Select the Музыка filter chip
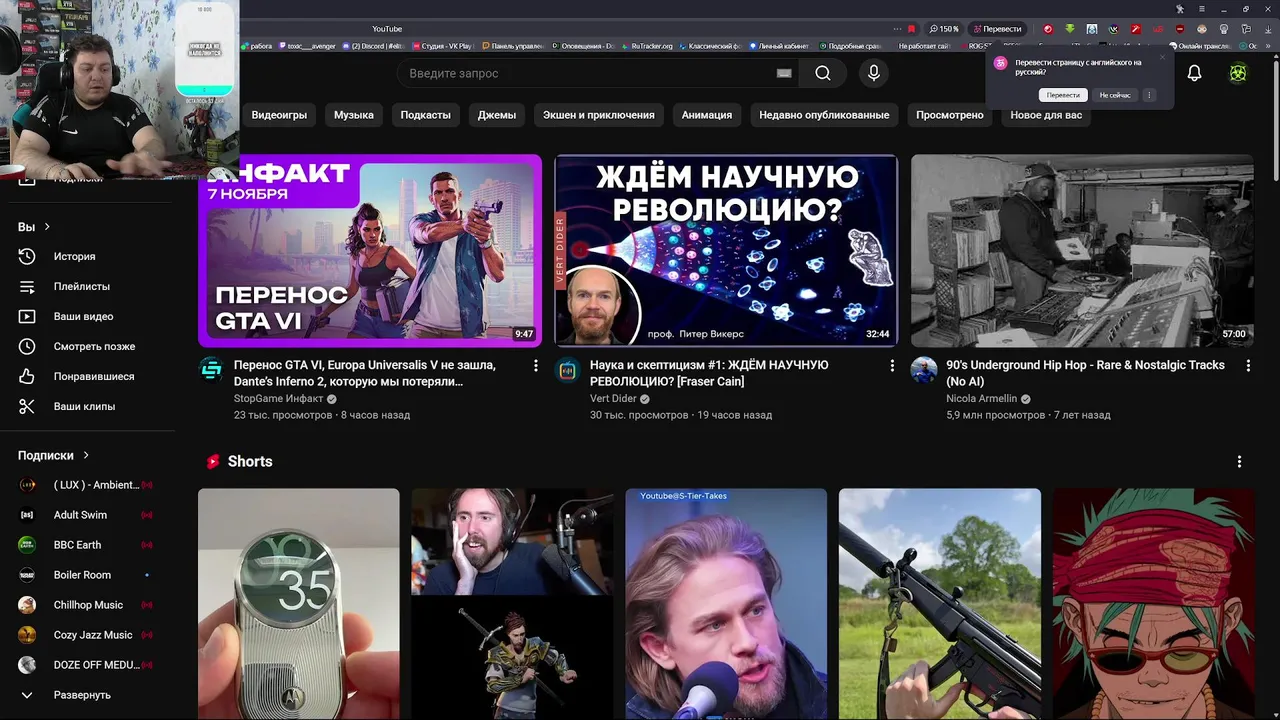Image resolution: width=1280 pixels, height=720 pixels. point(354,115)
